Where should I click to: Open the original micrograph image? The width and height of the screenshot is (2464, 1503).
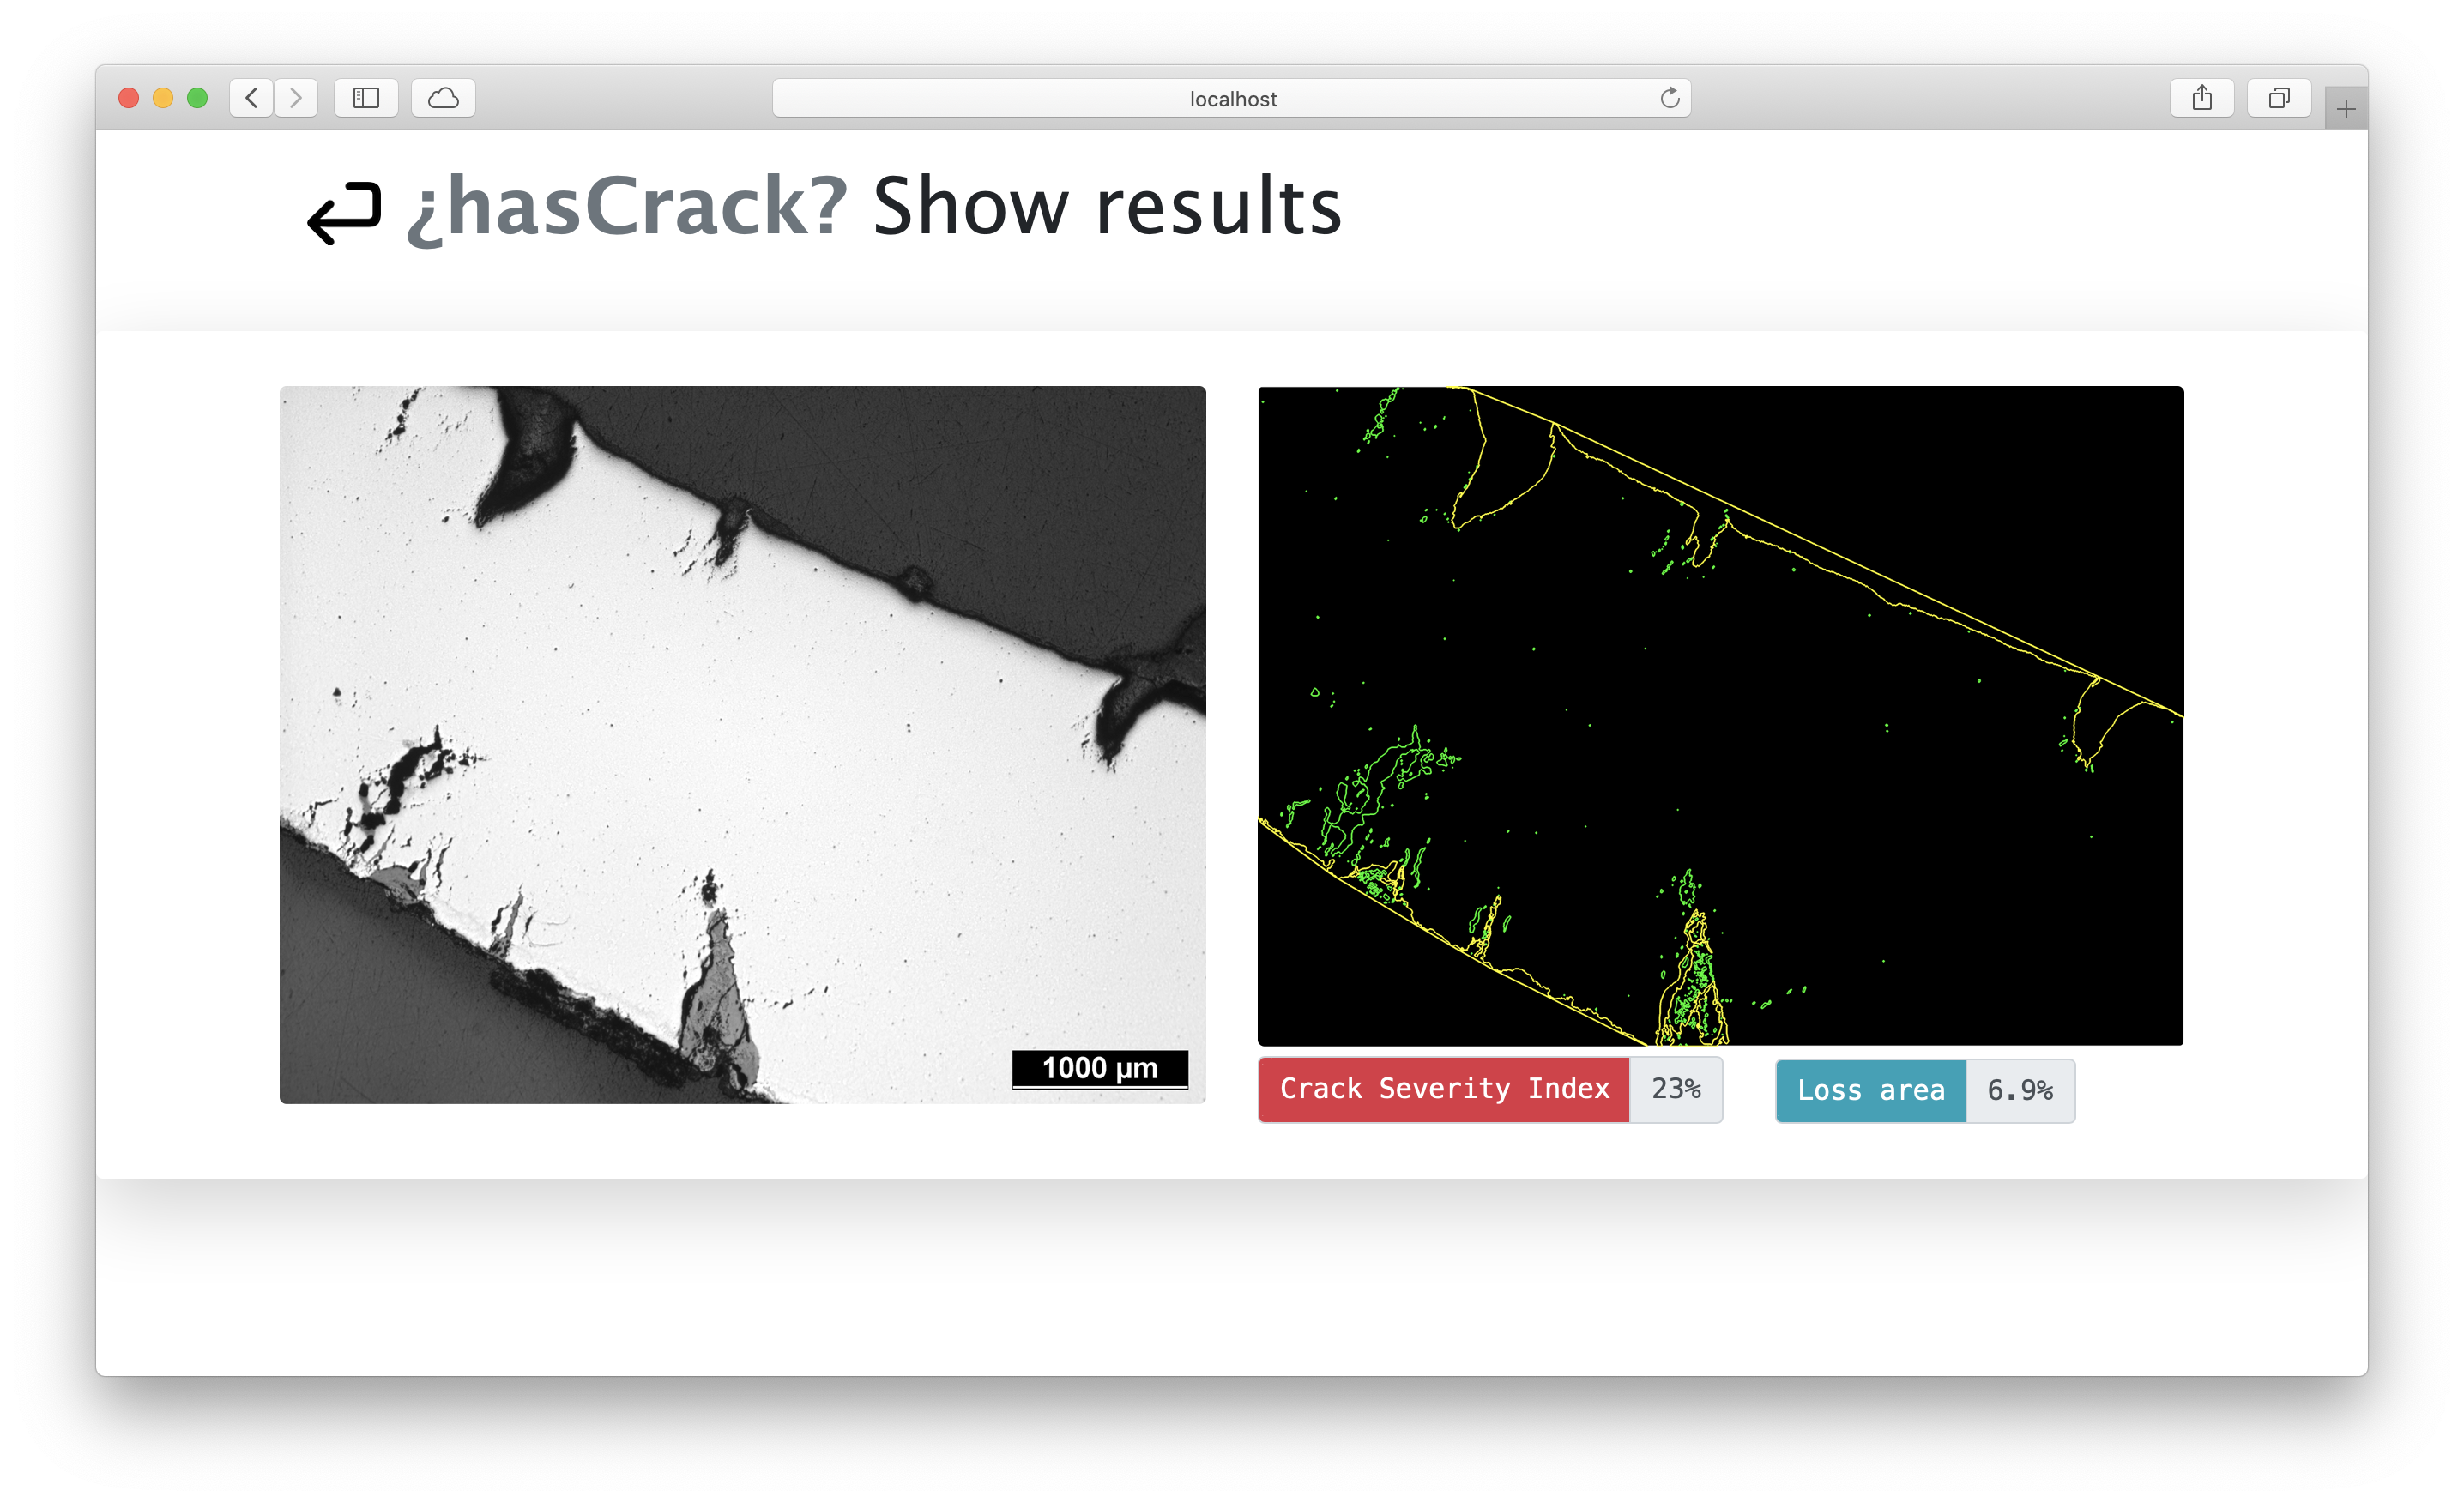coord(742,744)
